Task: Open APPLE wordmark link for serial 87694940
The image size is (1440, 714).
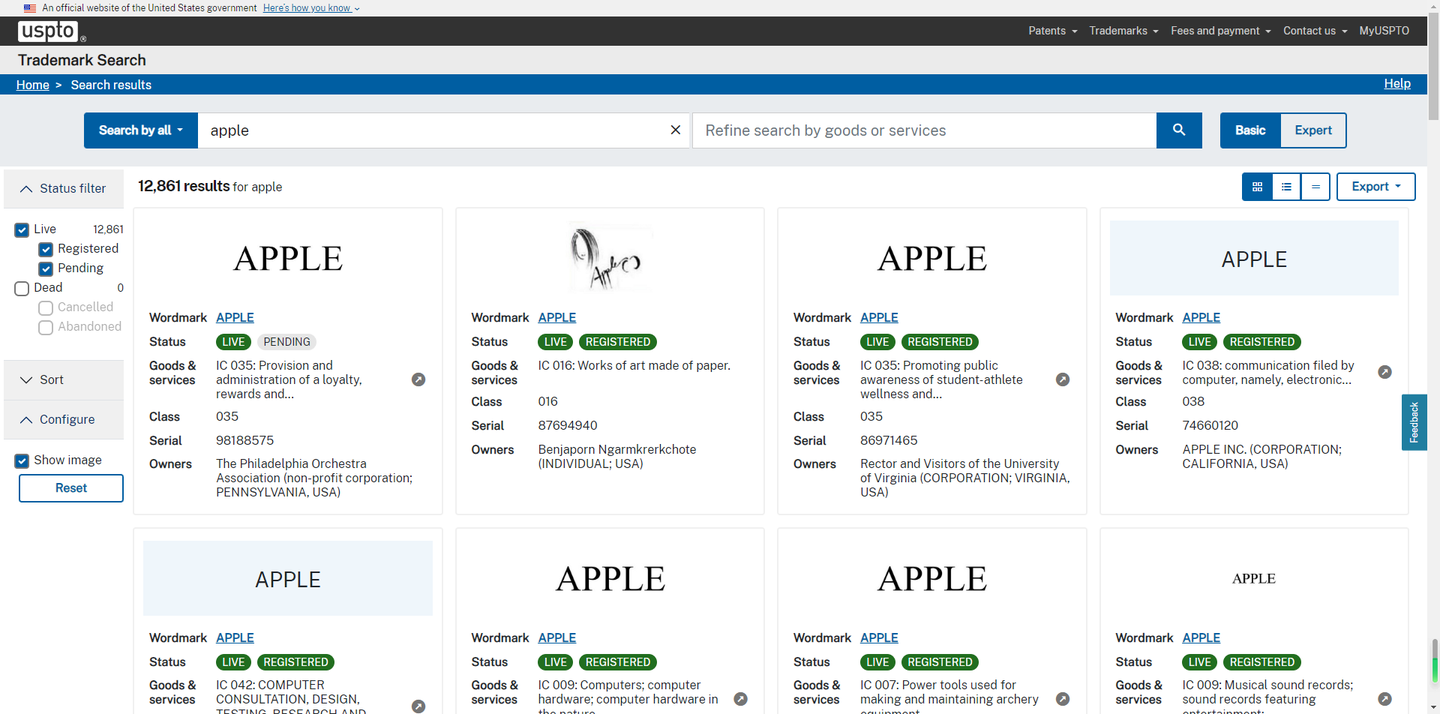Action: 557,317
